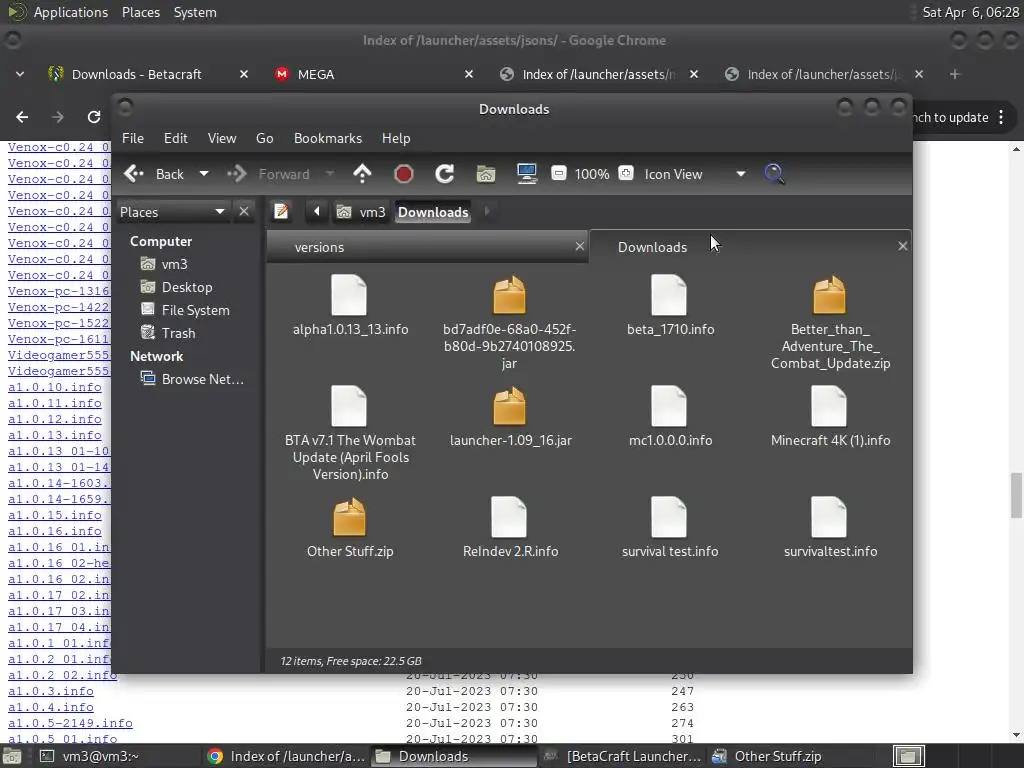Open the Help menu

tap(396, 138)
